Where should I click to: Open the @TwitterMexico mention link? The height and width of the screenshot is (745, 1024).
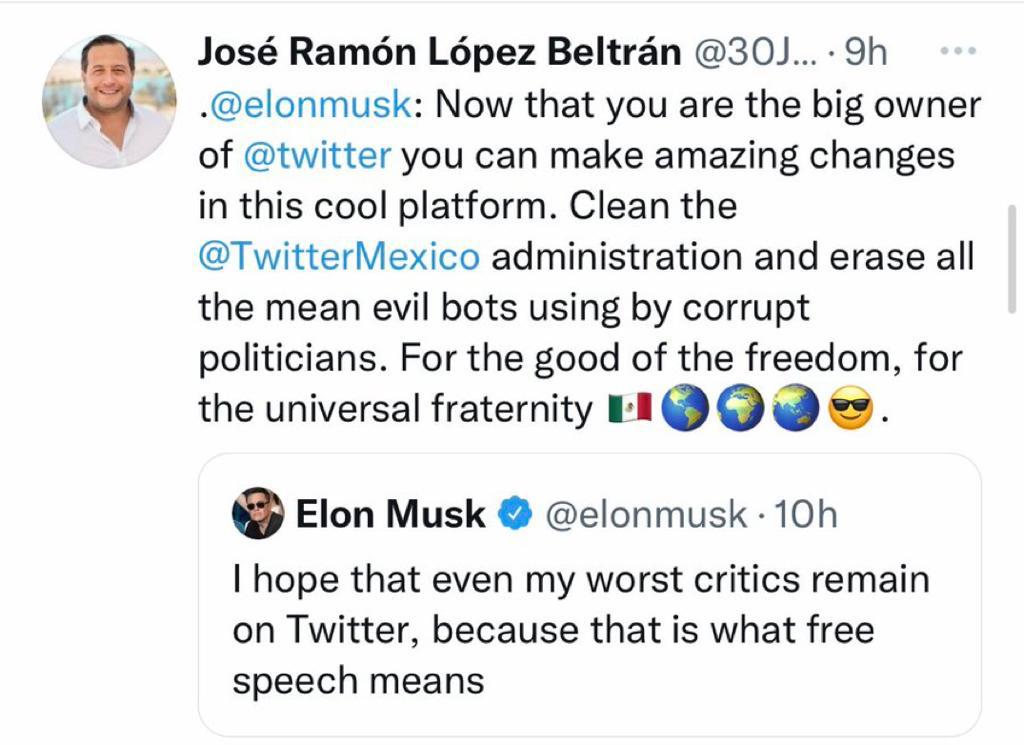pos(340,257)
